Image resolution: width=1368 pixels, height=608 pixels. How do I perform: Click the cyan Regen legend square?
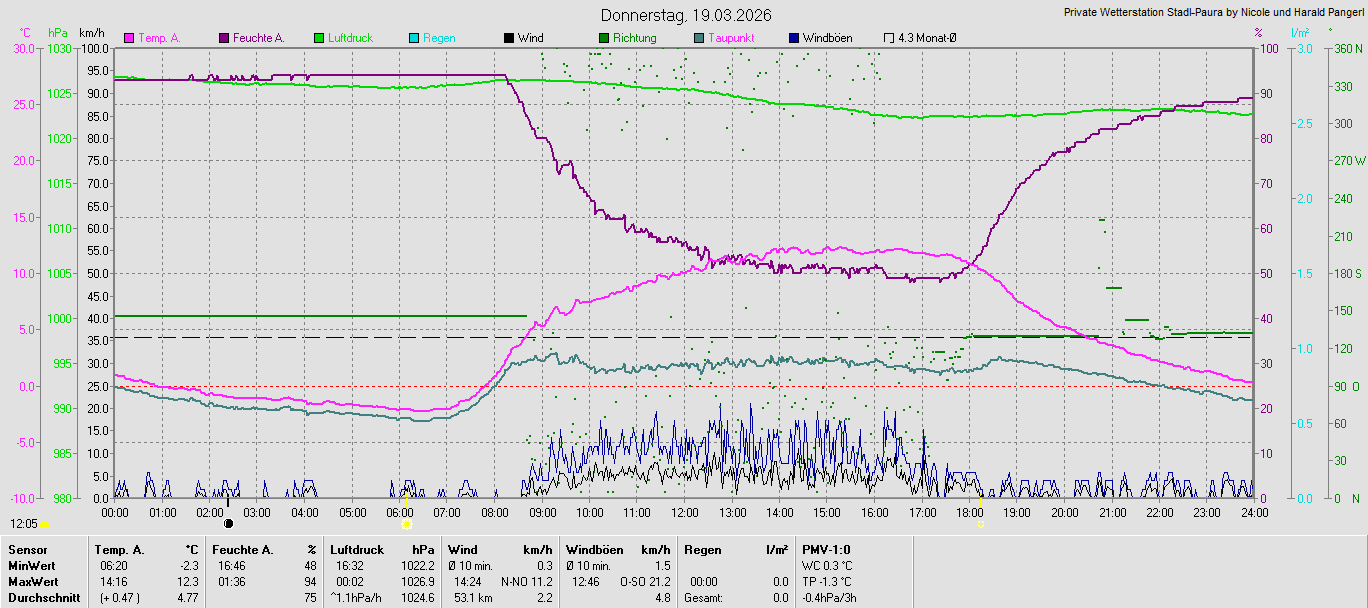pyautogui.click(x=414, y=38)
